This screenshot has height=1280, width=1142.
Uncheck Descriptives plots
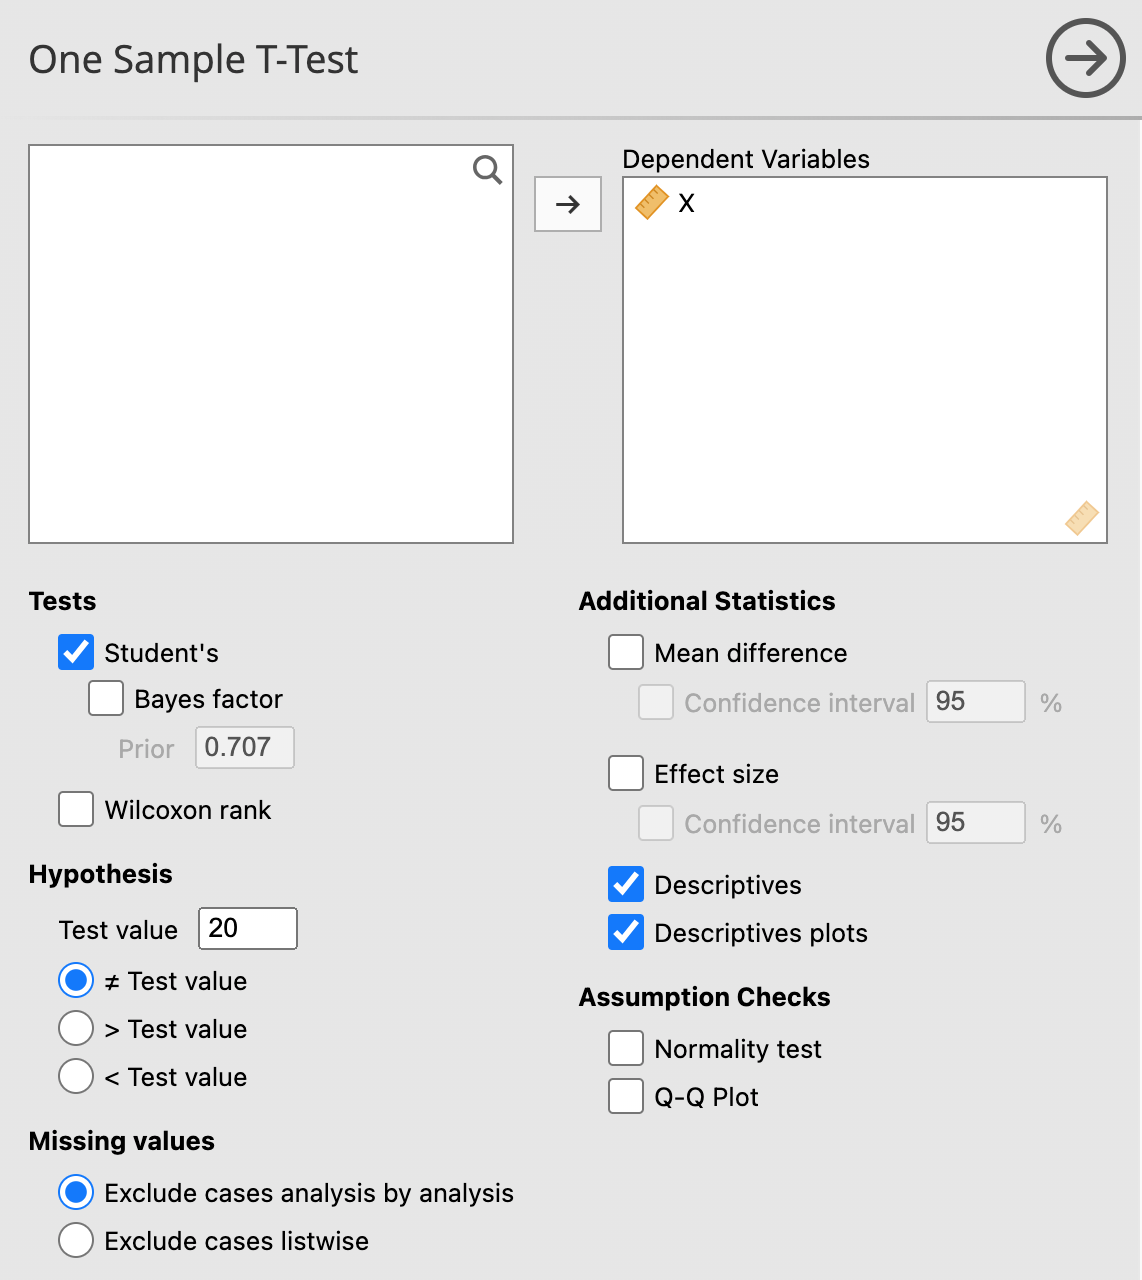pos(626,933)
